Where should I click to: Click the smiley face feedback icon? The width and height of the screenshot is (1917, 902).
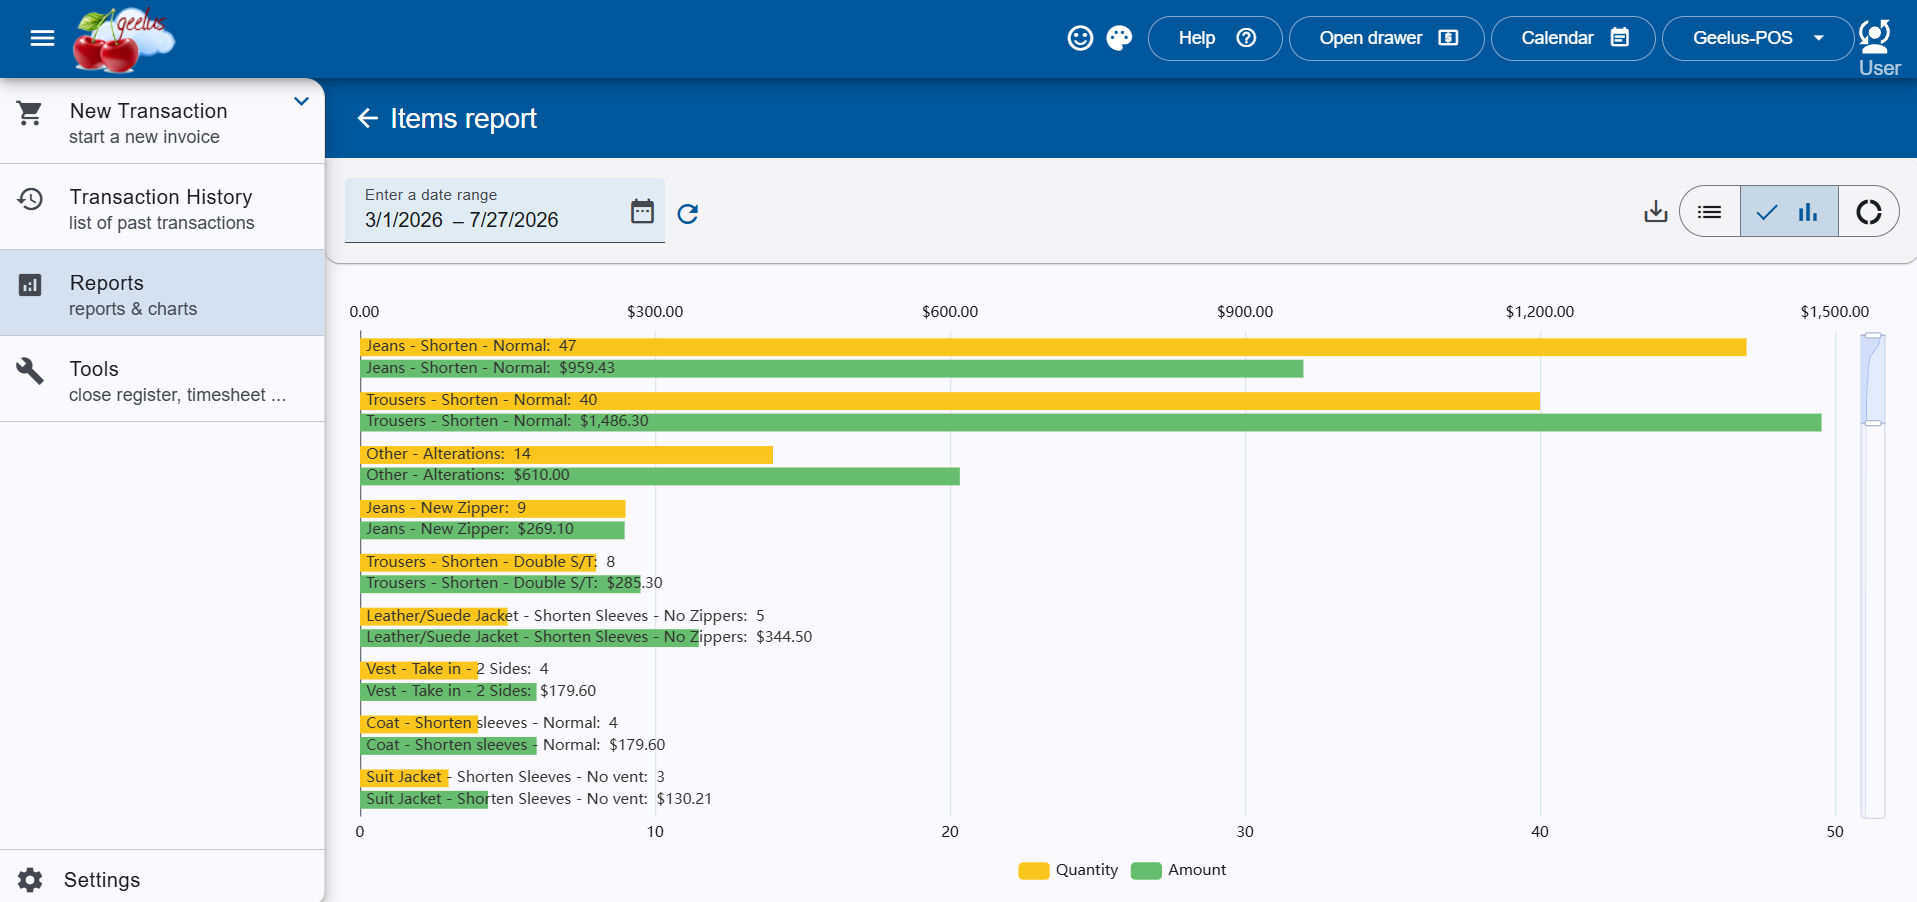click(x=1080, y=38)
